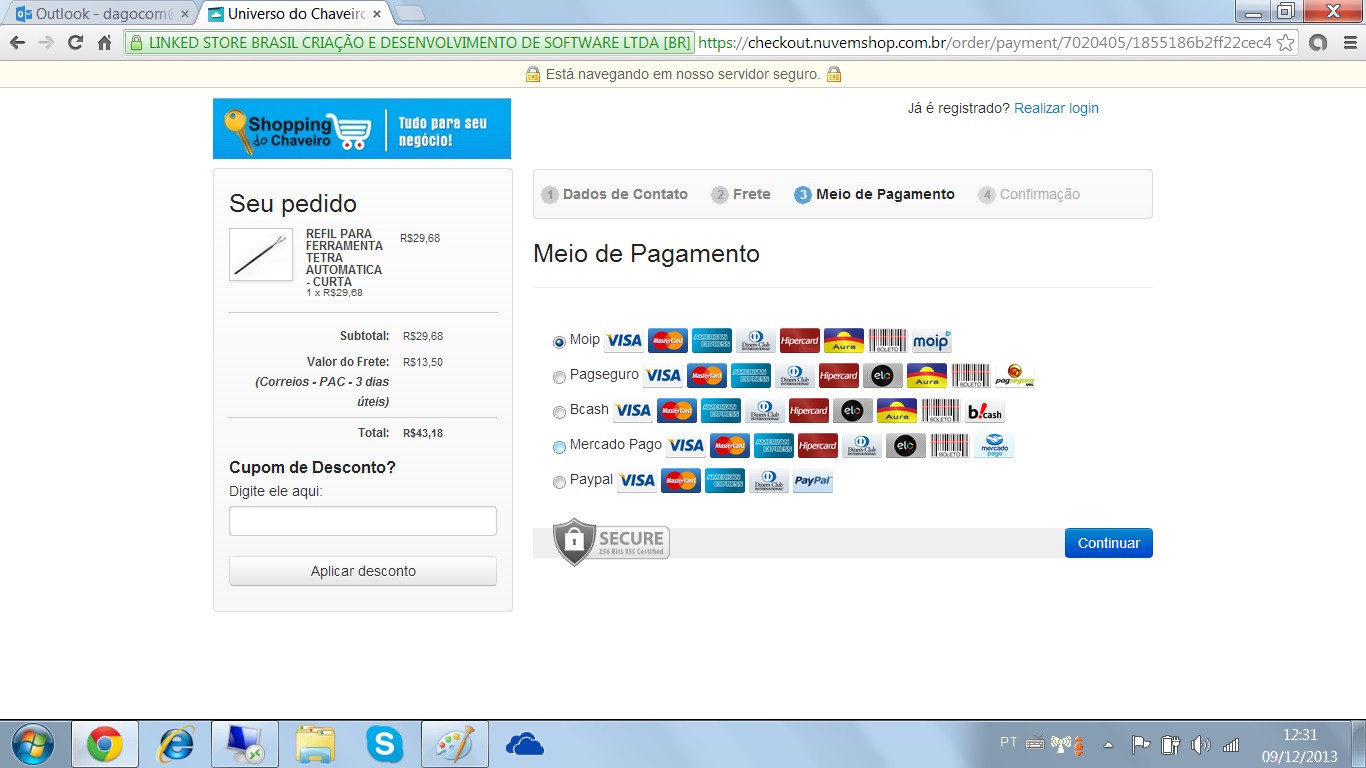Click the Shopping do Chaveiro logo banner
1366x768 pixels.
click(x=362, y=128)
